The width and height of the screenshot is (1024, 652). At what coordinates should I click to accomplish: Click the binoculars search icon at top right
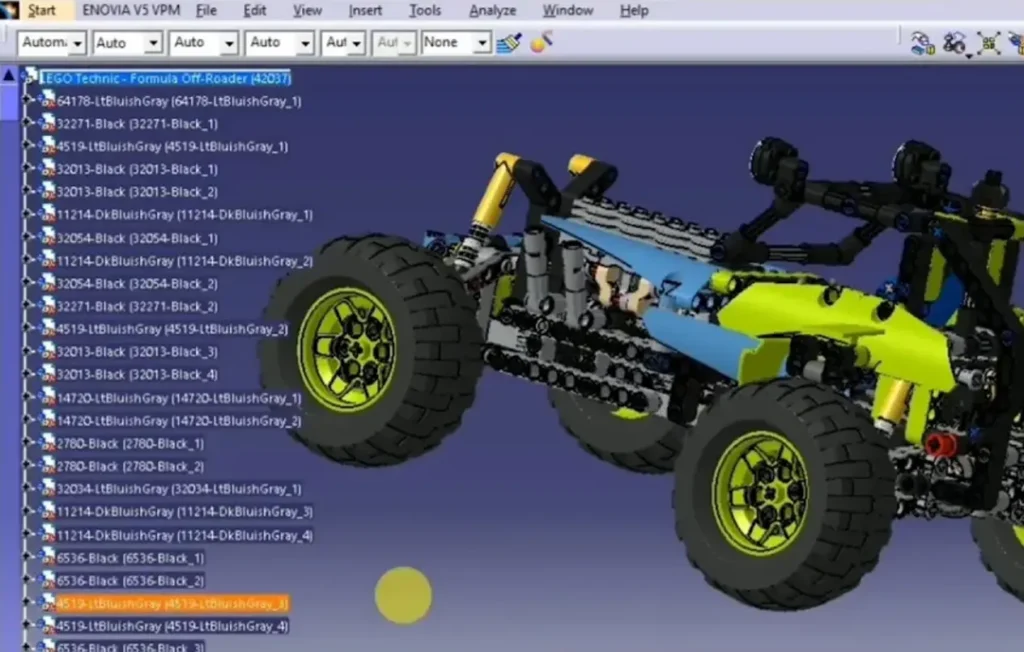point(954,43)
